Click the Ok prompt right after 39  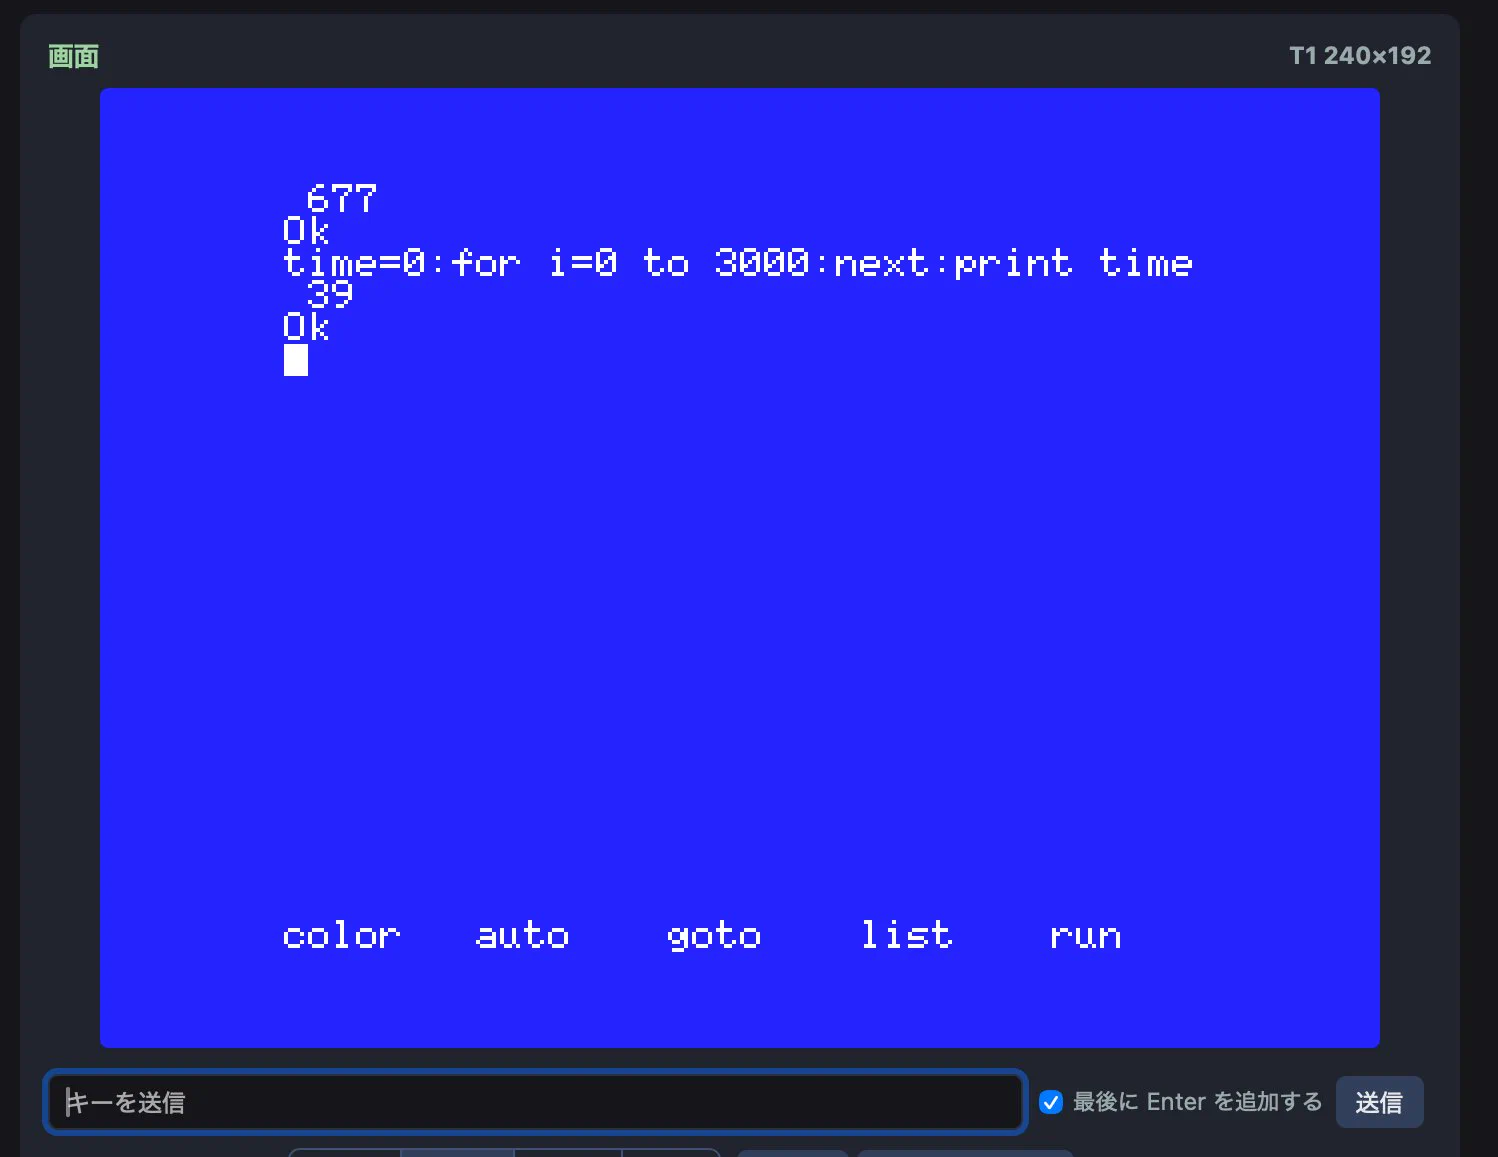click(x=306, y=327)
